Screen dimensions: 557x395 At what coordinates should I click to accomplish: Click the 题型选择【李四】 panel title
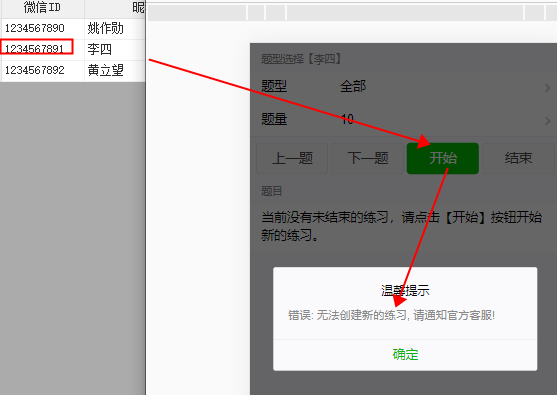pyautogui.click(x=301, y=59)
